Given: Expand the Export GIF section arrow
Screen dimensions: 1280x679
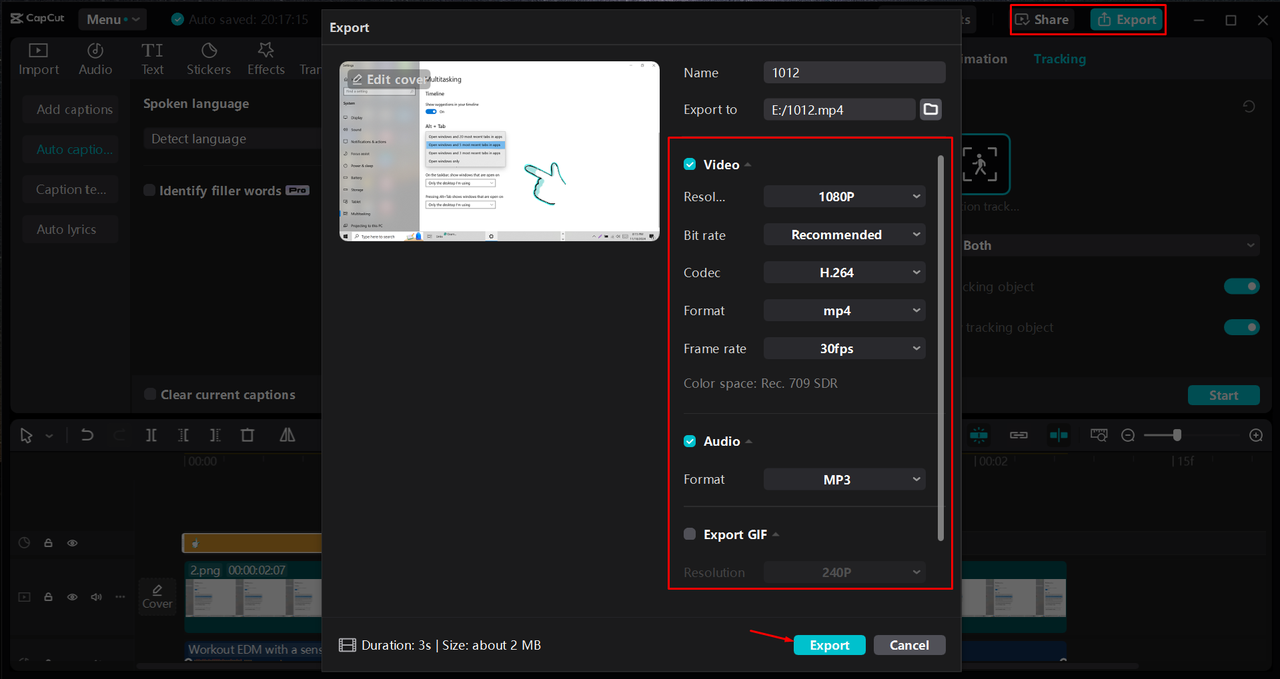Looking at the screenshot, I should coord(776,534).
